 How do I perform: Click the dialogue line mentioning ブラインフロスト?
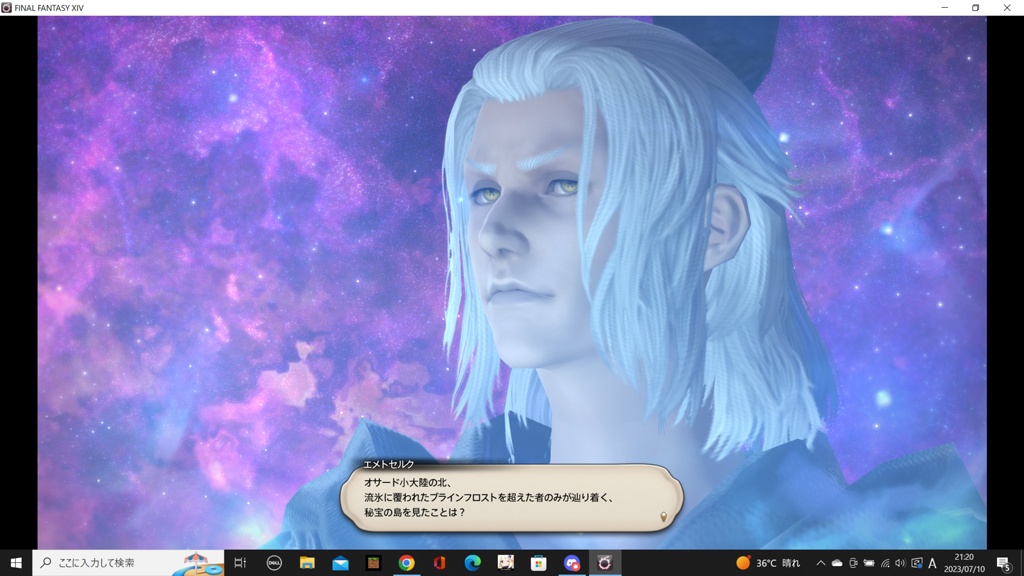pyautogui.click(x=489, y=498)
